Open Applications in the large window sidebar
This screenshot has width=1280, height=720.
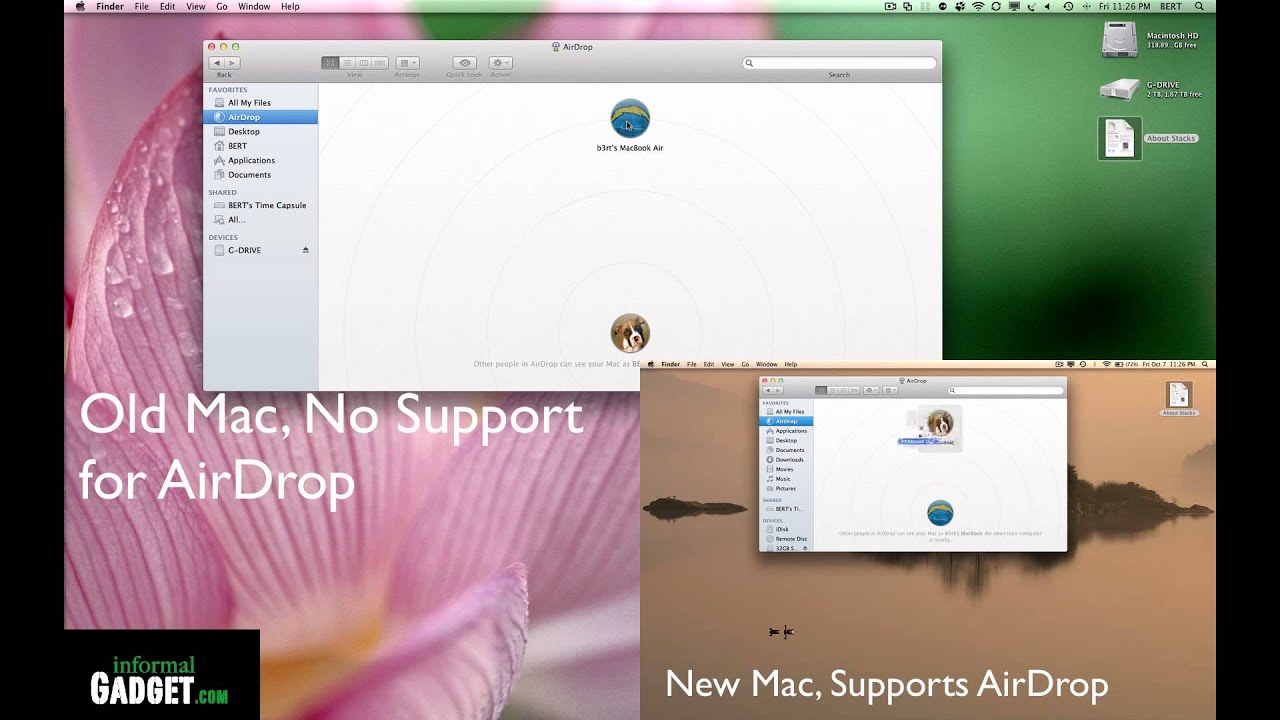pyautogui.click(x=260, y=160)
